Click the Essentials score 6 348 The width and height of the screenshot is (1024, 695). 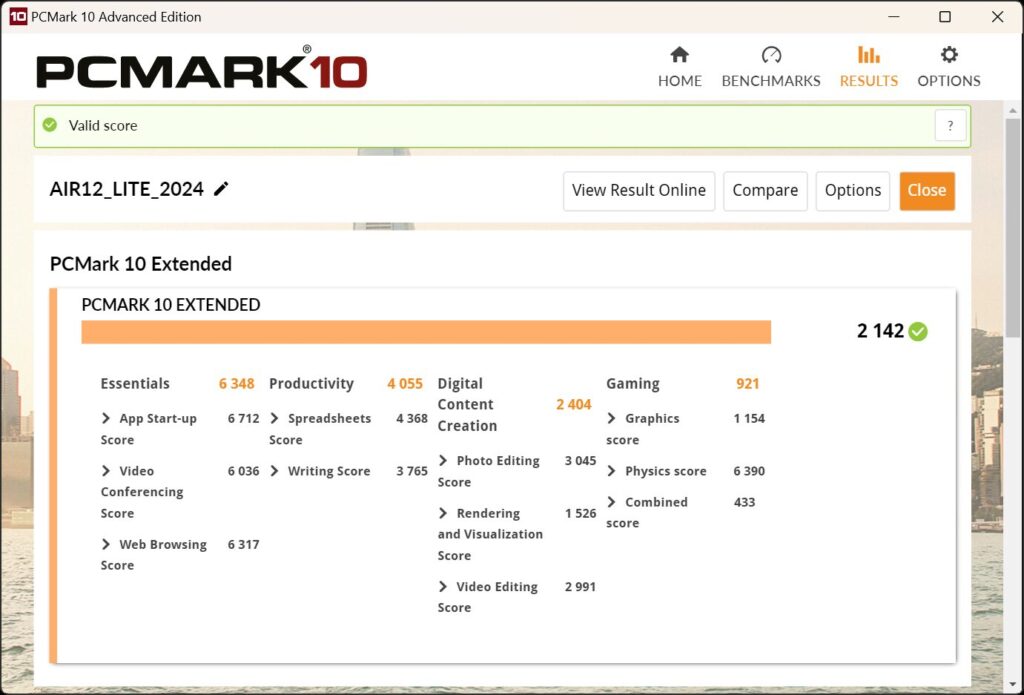[x=236, y=383]
